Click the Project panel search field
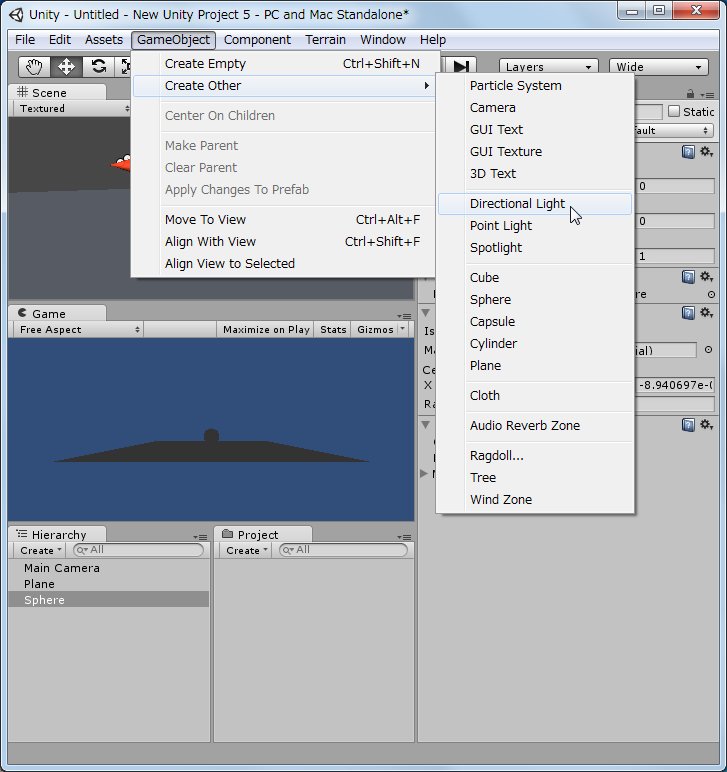 [347, 550]
